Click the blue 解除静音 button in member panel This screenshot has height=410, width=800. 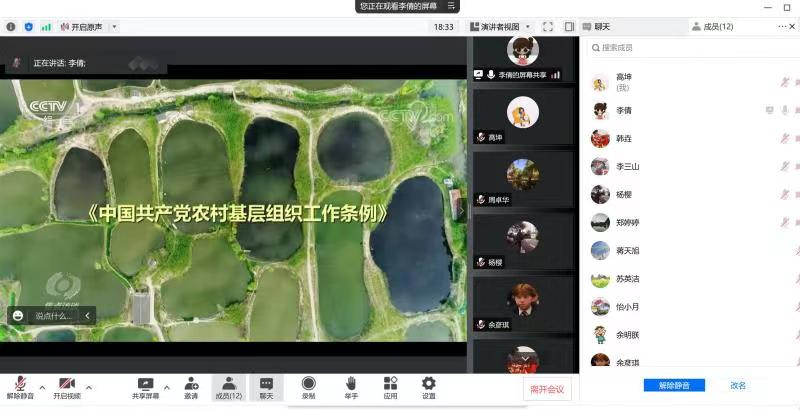(674, 386)
